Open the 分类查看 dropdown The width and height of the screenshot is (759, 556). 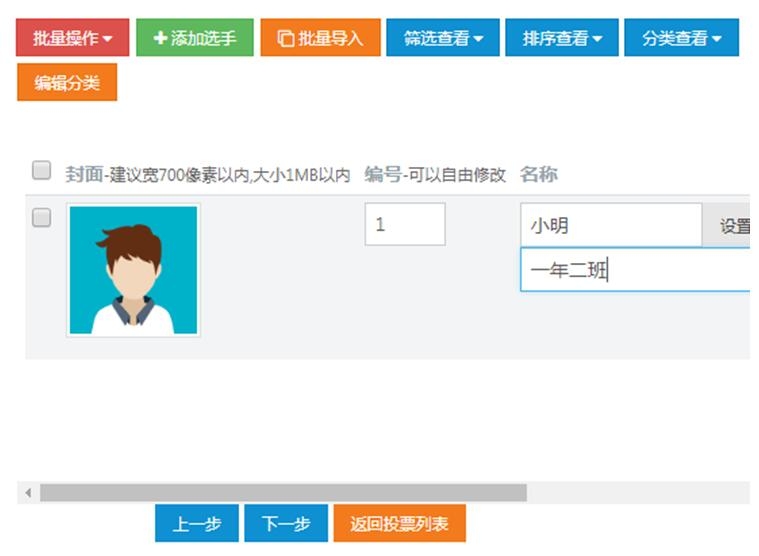681,38
